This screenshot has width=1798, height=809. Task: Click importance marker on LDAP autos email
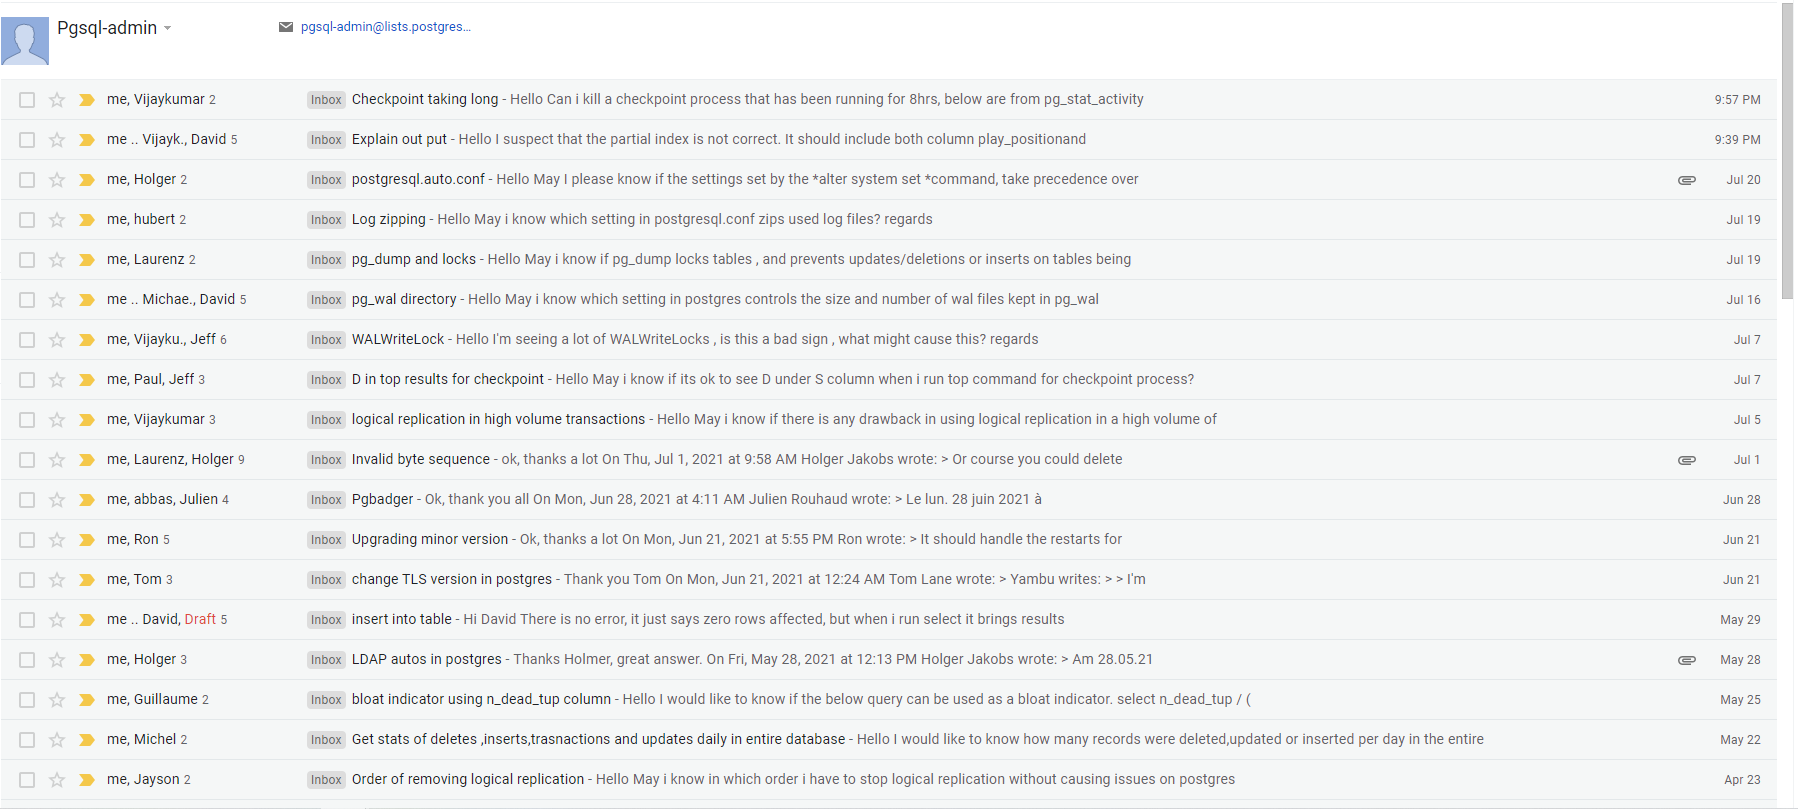pos(87,660)
